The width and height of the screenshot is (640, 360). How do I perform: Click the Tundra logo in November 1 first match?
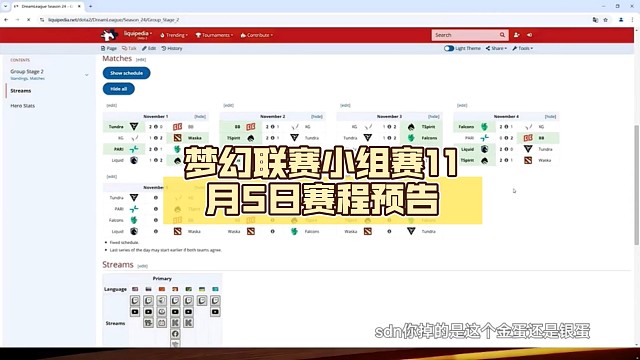pos(134,127)
